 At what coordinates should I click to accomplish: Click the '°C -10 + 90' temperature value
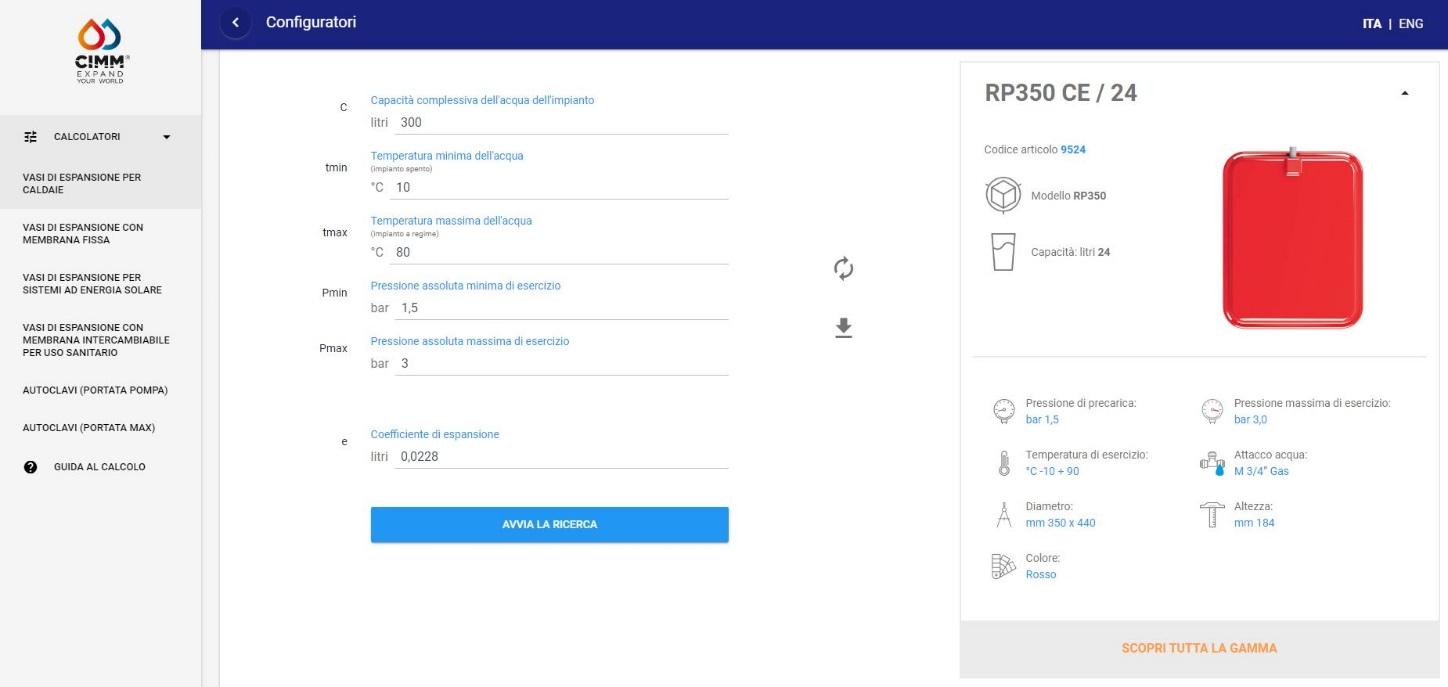pyautogui.click(x=1053, y=471)
